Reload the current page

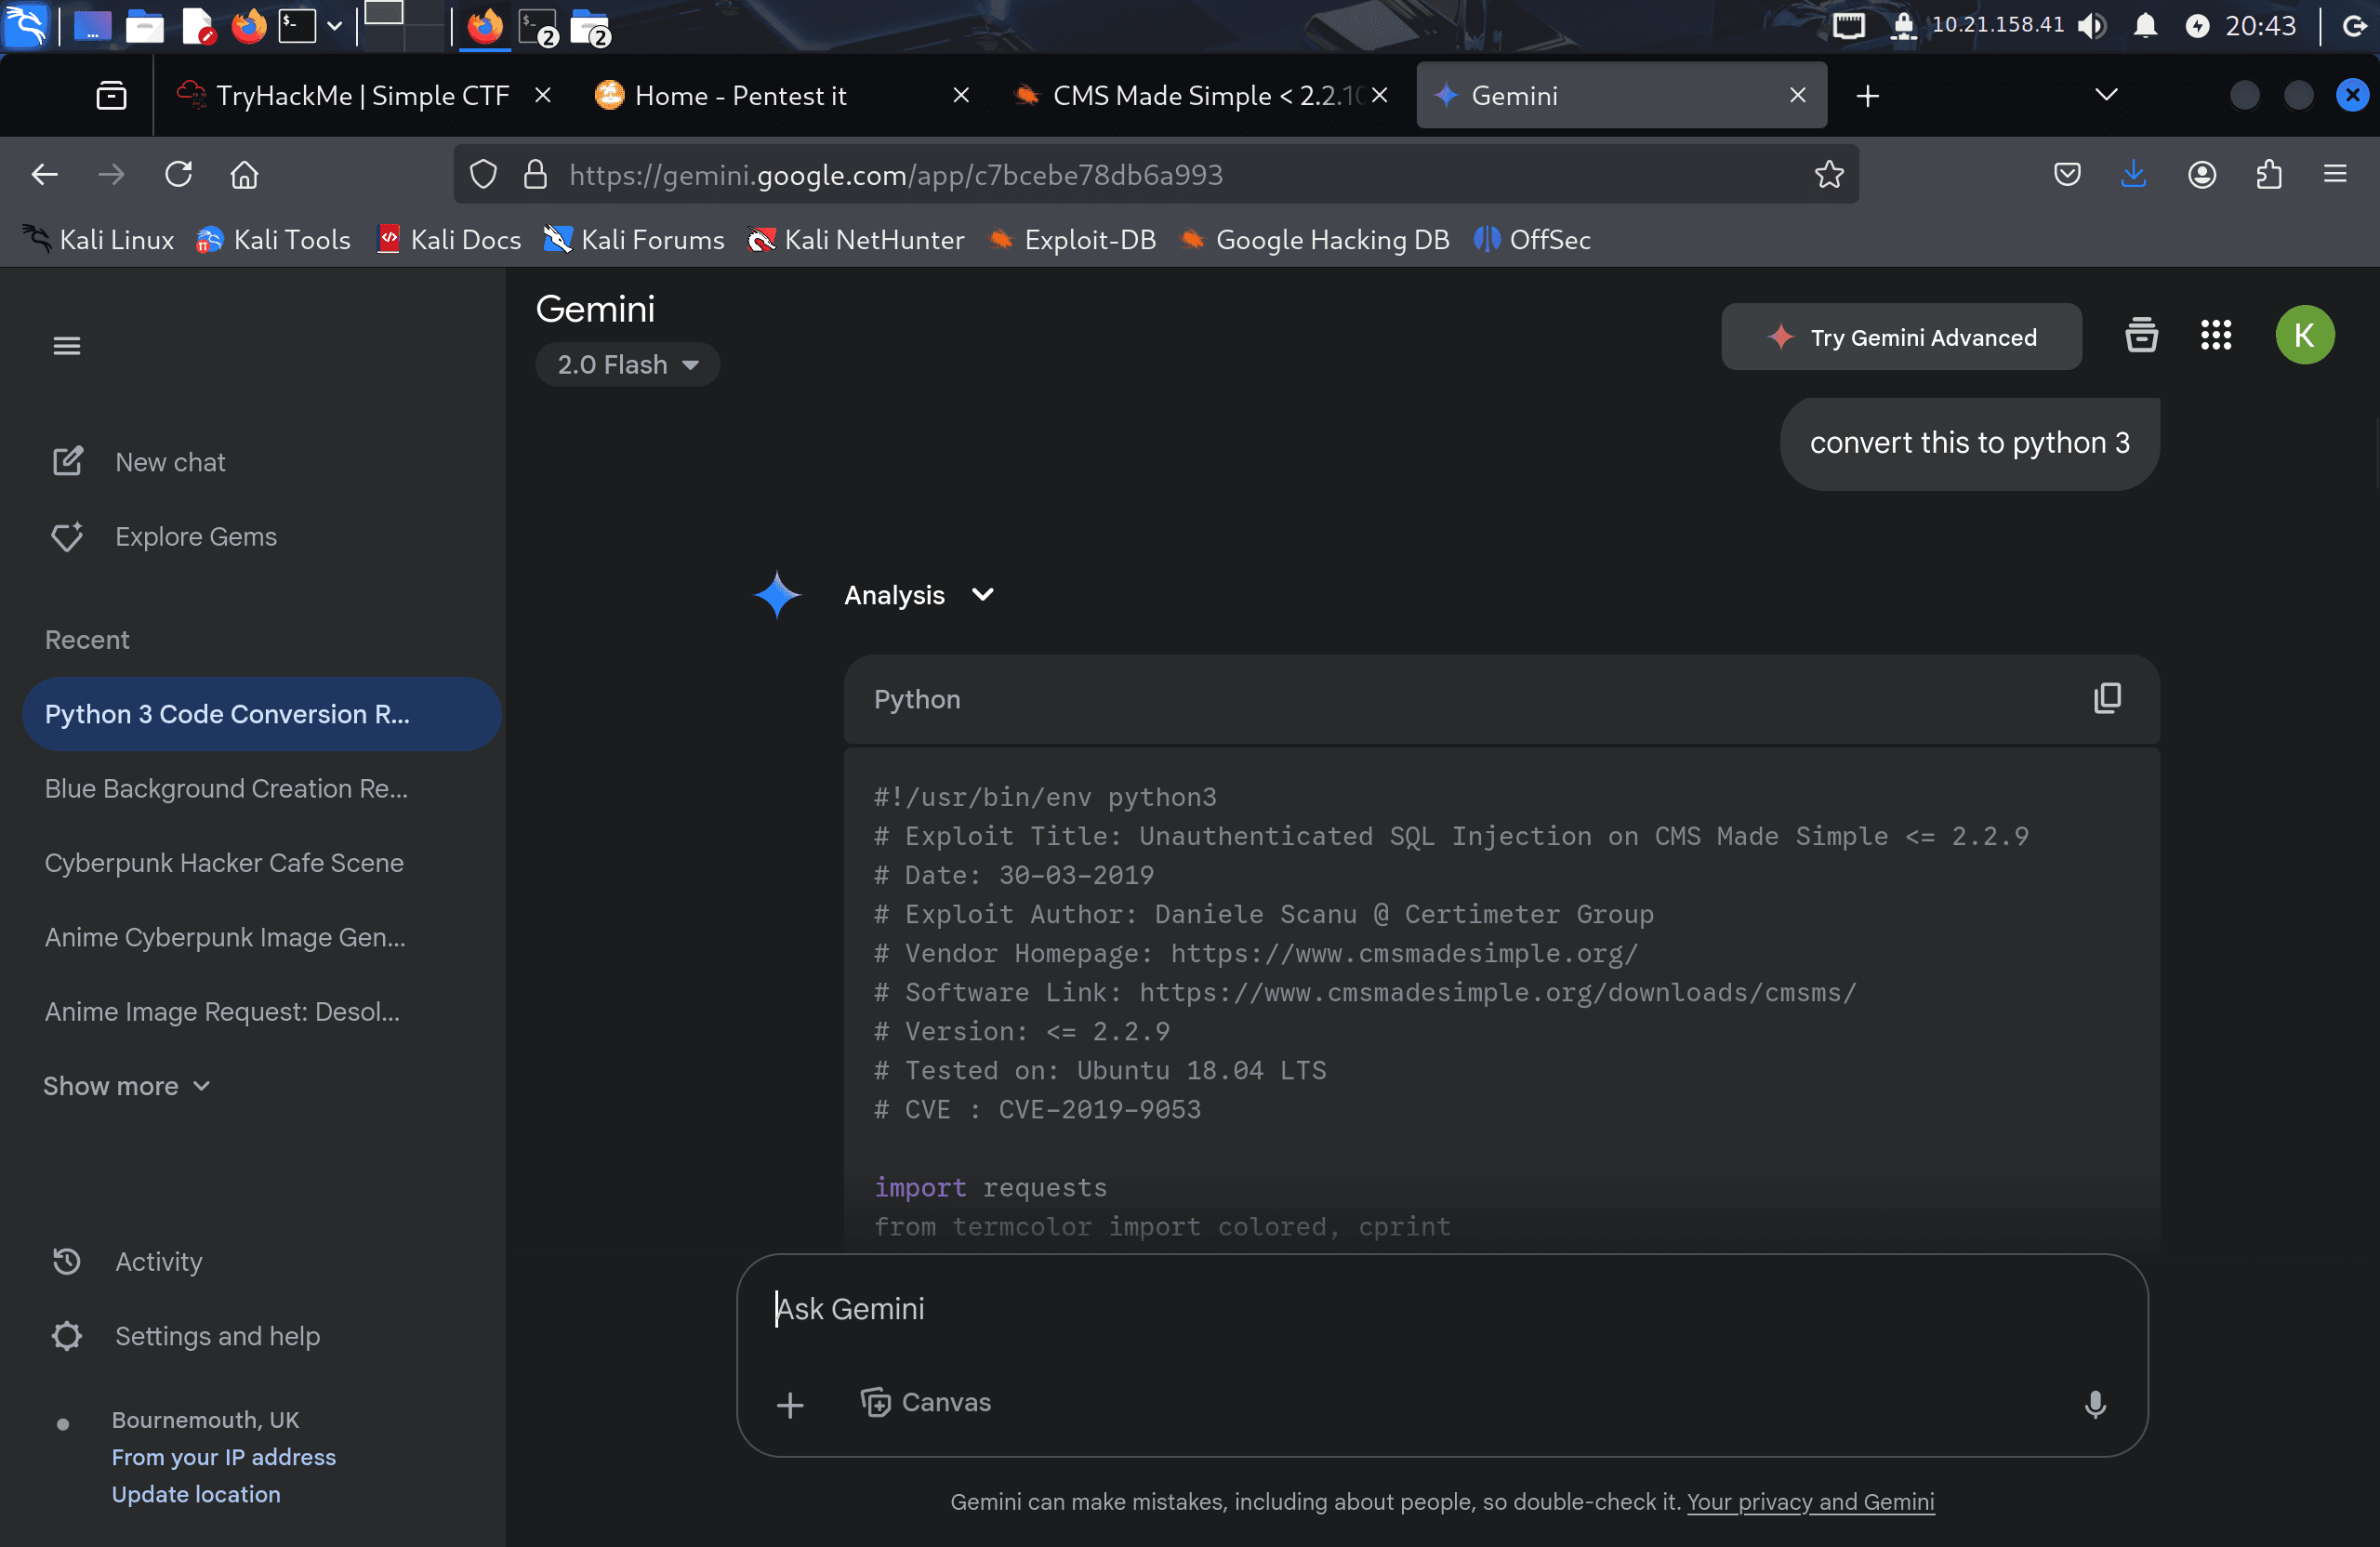179,175
